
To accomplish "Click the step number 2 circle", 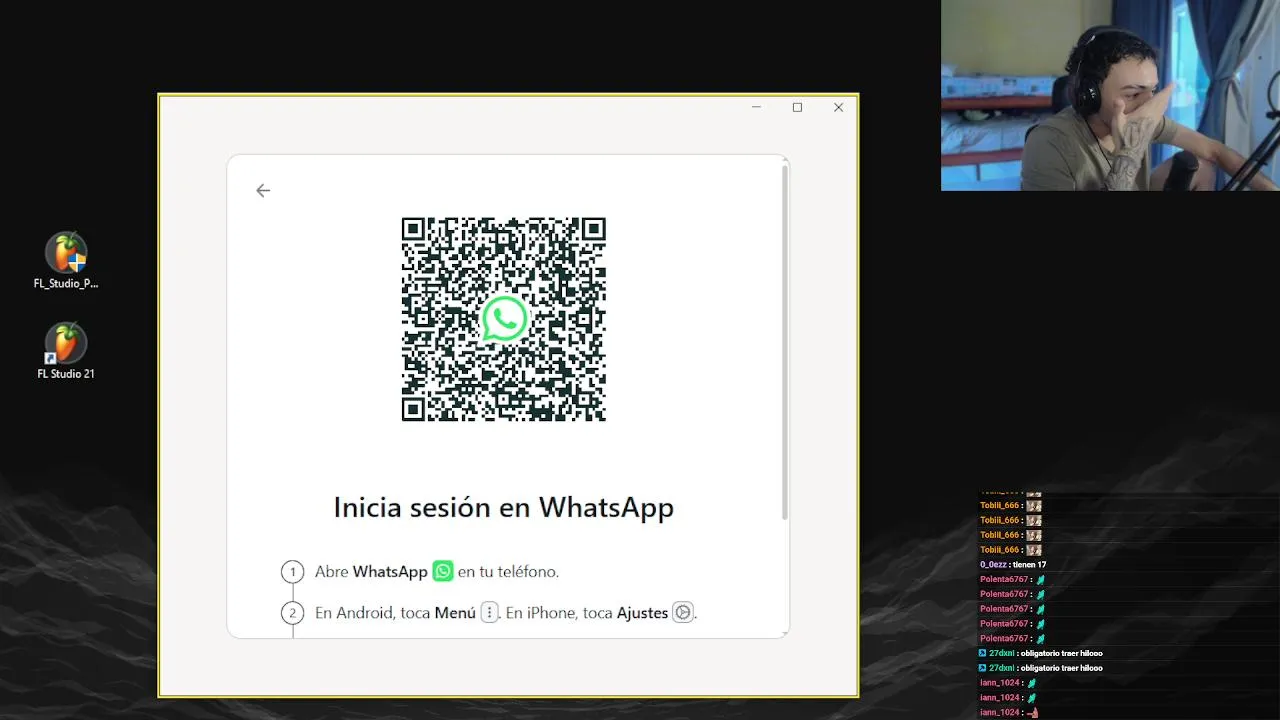I will tap(292, 613).
